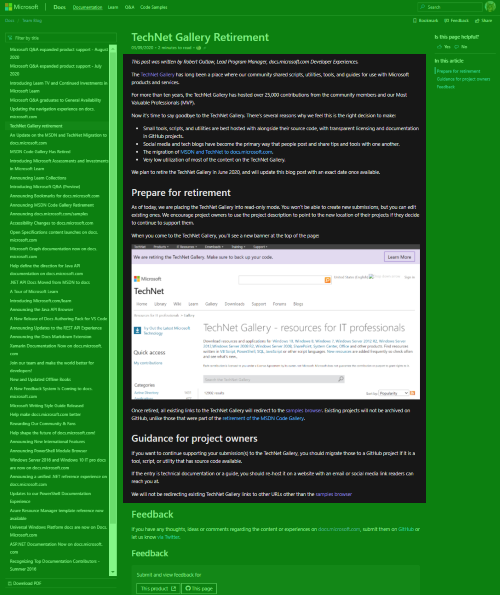
Task: Click the scroll down arrow in sidebar
Action: 113,572
